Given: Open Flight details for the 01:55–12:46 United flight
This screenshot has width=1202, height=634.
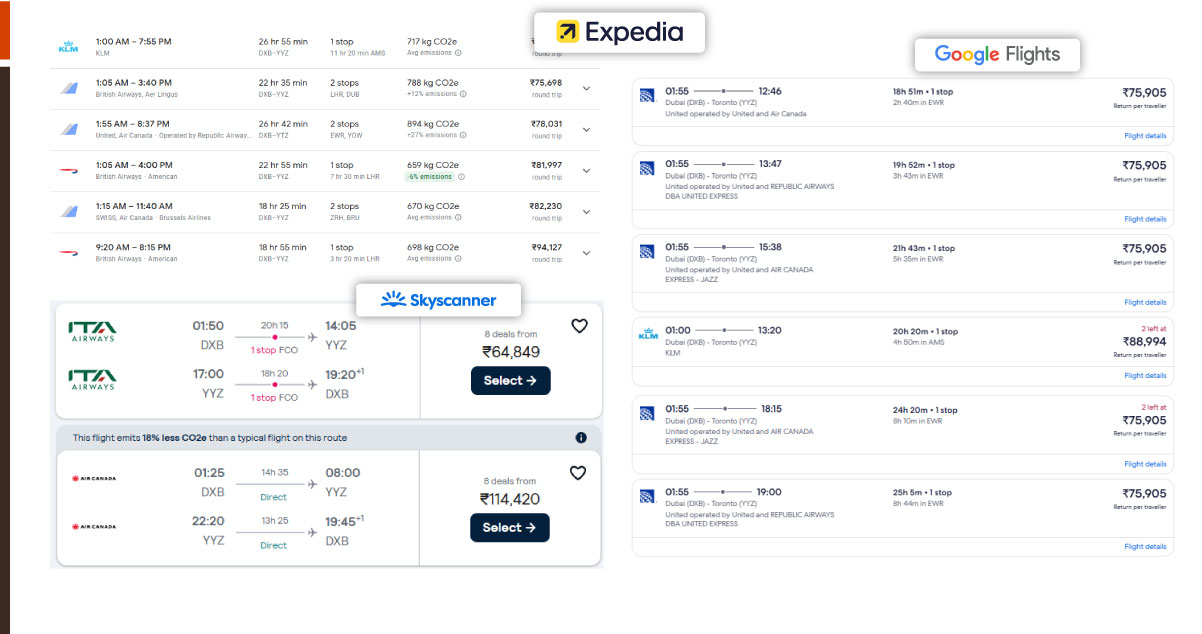Looking at the screenshot, I should (1145, 136).
